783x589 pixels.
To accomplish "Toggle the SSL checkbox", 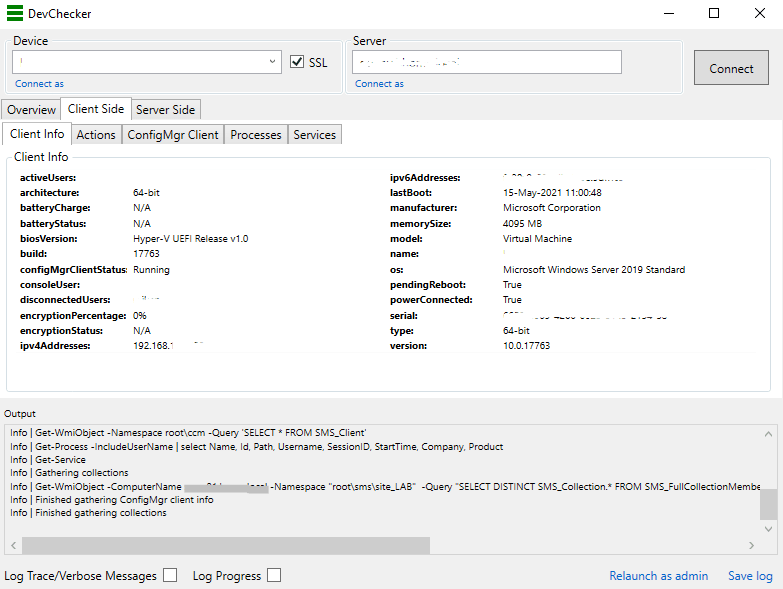I will pyautogui.click(x=297, y=62).
